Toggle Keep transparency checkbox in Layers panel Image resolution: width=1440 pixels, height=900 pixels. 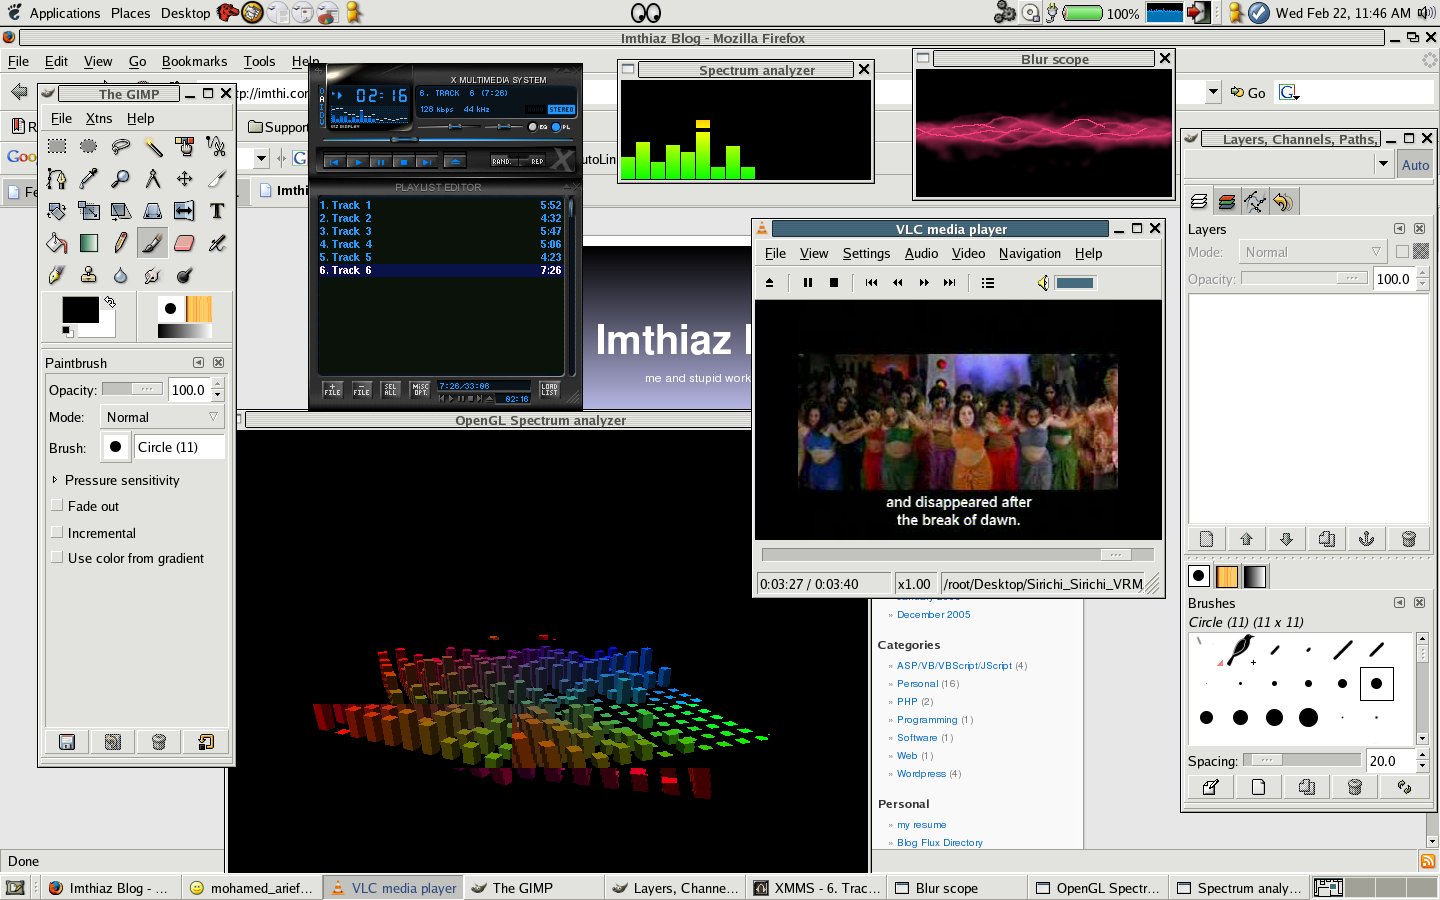[1402, 252]
